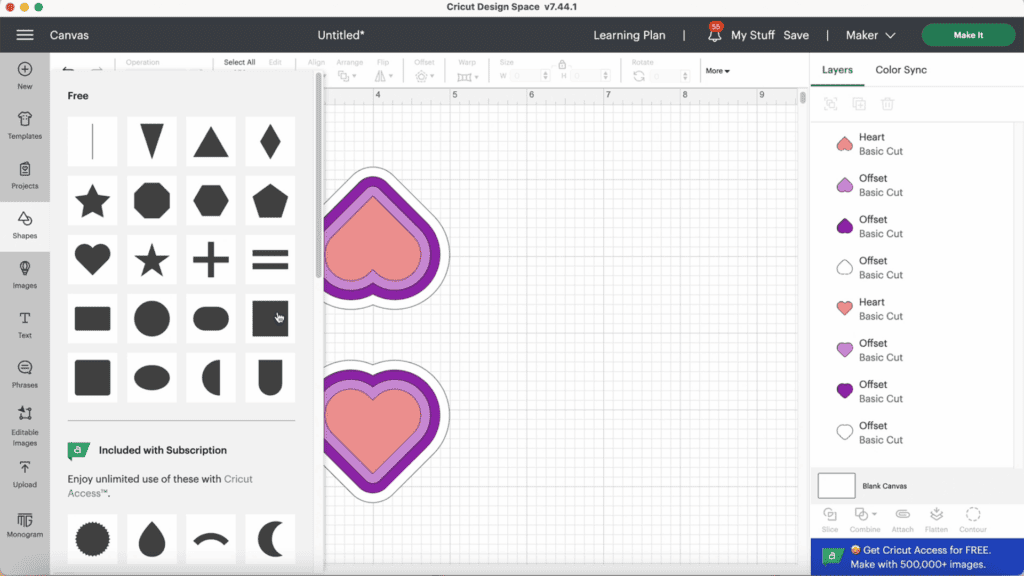Insert the score line shape

(93, 142)
